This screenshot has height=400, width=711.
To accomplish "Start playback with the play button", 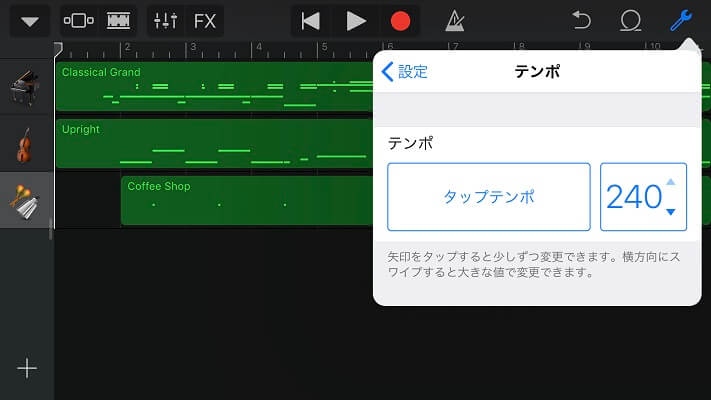I will (x=356, y=21).
